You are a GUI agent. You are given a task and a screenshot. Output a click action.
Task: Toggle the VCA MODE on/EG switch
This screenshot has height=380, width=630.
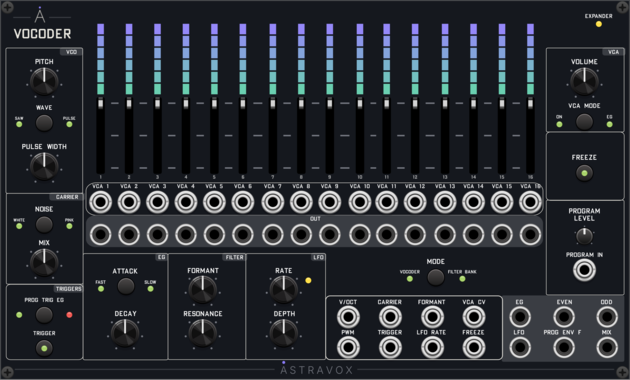click(584, 122)
